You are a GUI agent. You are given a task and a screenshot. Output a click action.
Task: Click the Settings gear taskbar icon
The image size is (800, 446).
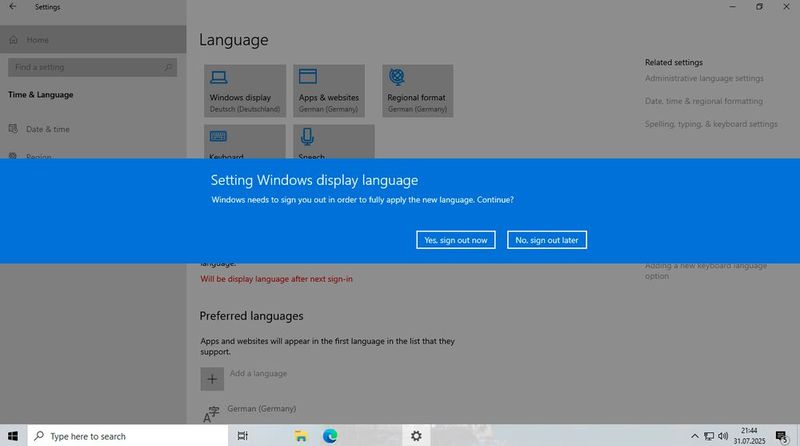point(416,436)
